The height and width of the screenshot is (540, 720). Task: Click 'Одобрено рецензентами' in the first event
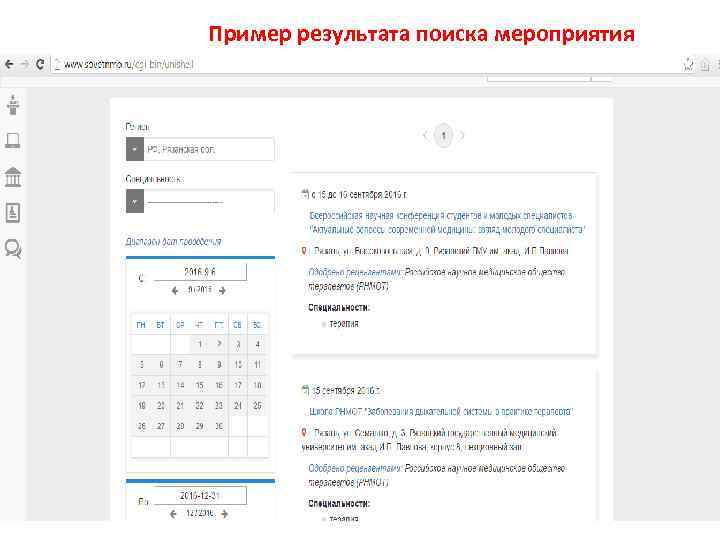(x=355, y=272)
